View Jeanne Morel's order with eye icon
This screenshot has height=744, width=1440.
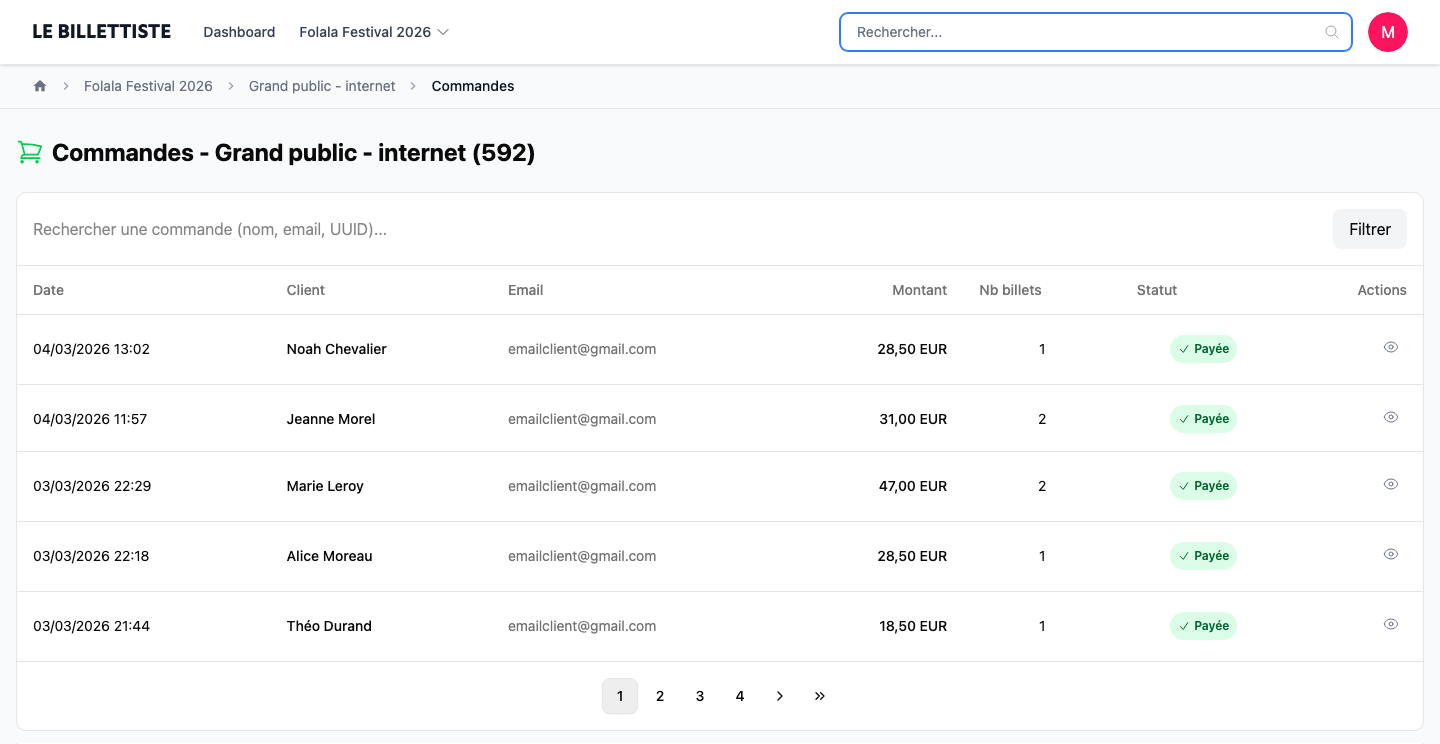pos(1390,417)
